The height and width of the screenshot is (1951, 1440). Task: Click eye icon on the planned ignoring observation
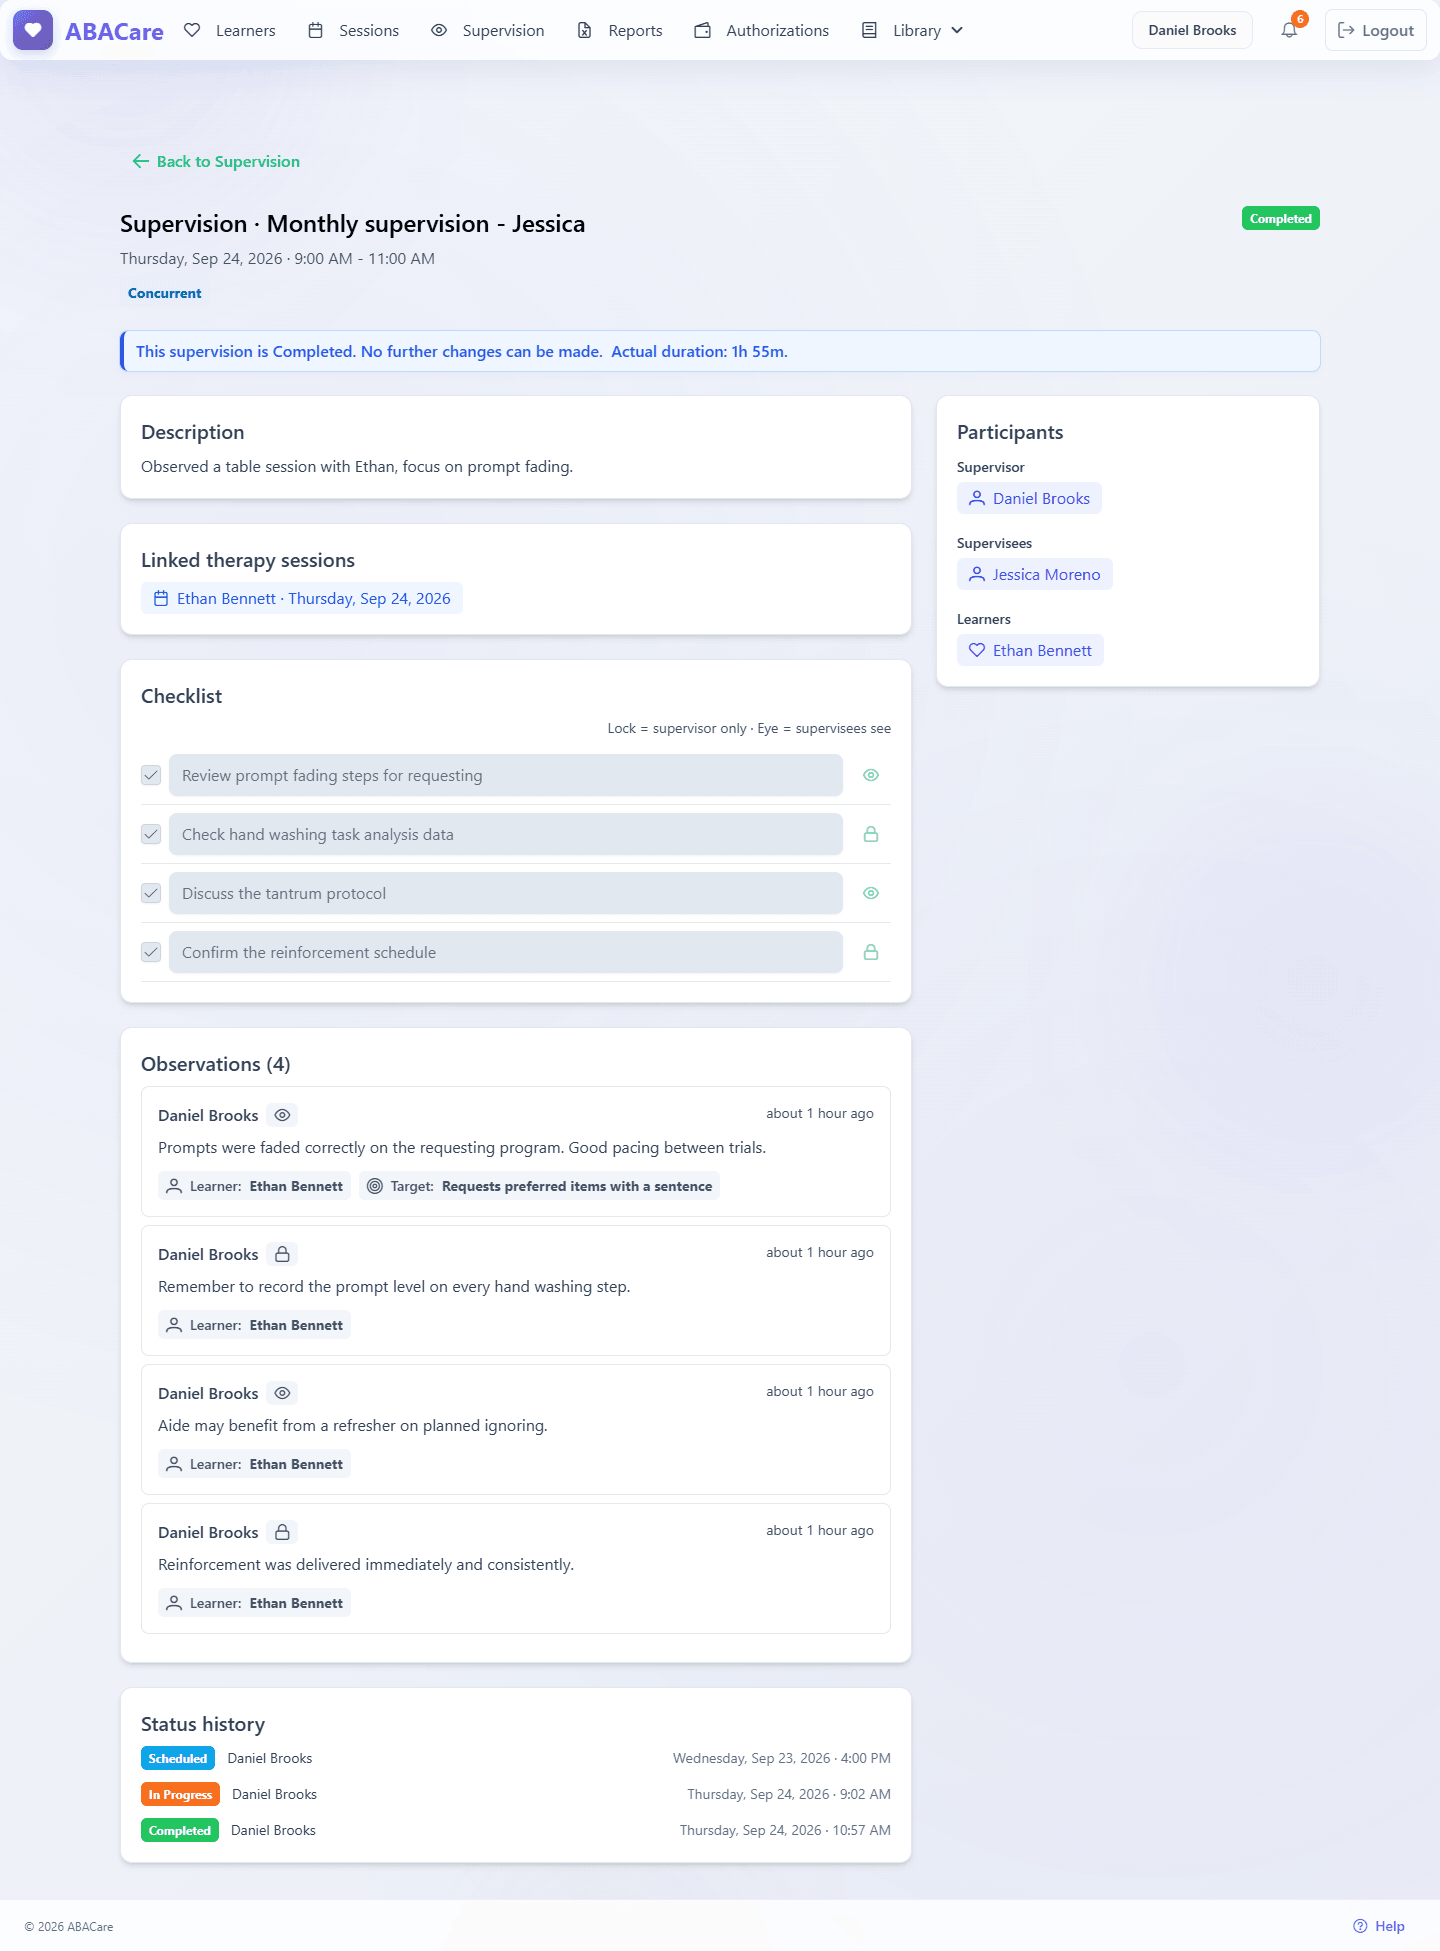[x=283, y=1393]
